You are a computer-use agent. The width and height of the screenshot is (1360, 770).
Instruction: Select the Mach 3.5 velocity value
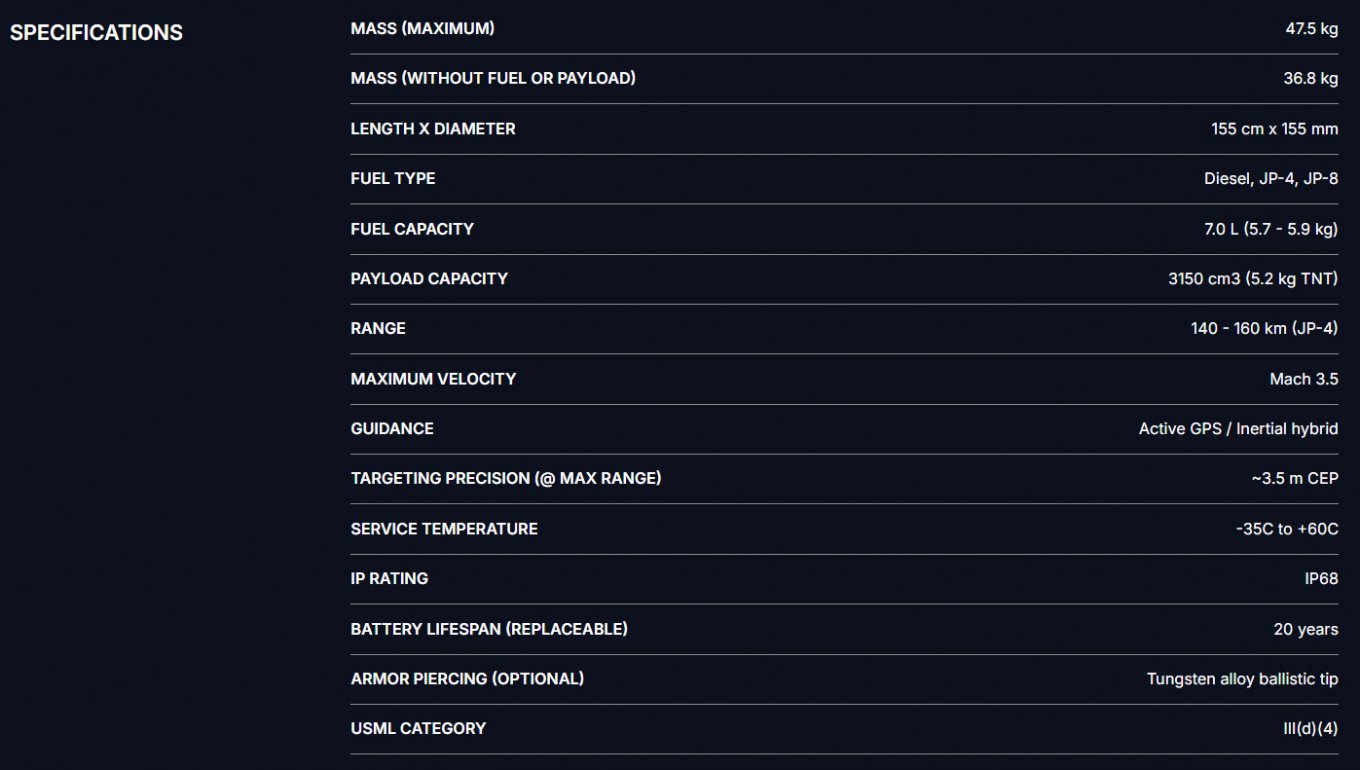pos(1303,379)
